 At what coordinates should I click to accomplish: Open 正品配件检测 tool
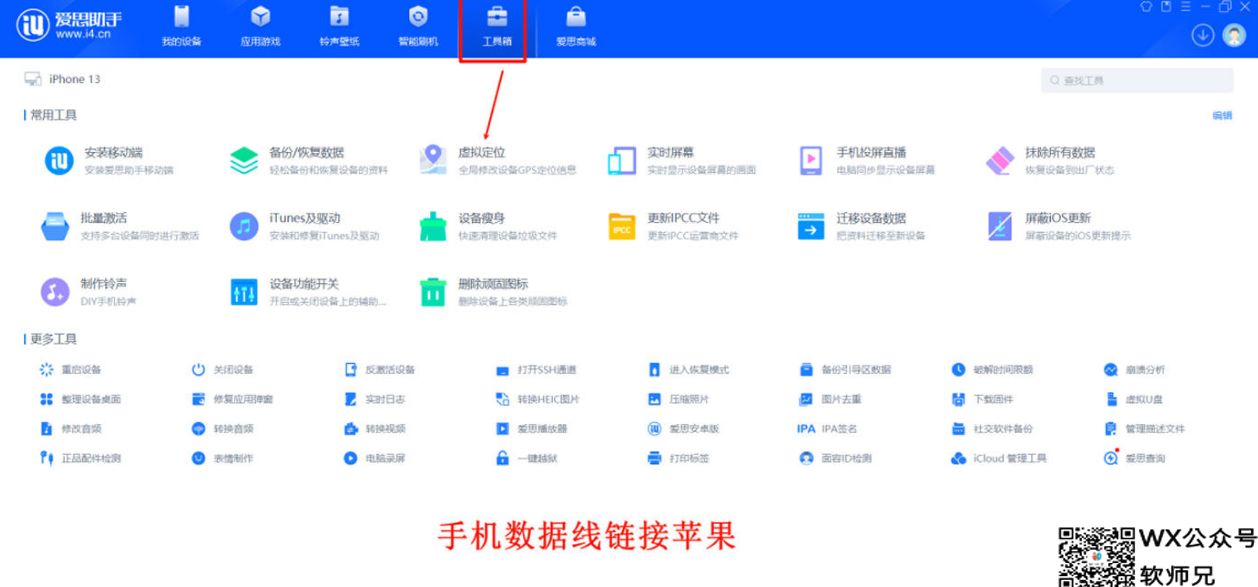(80, 459)
